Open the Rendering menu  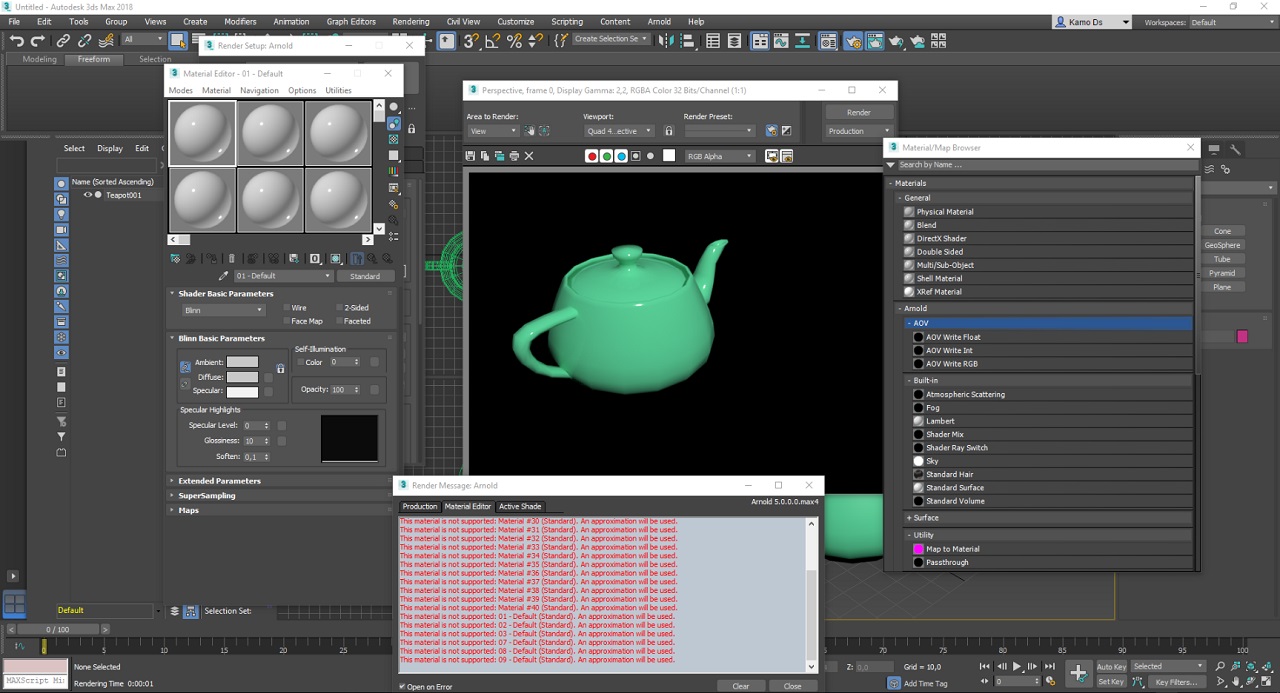tap(410, 21)
